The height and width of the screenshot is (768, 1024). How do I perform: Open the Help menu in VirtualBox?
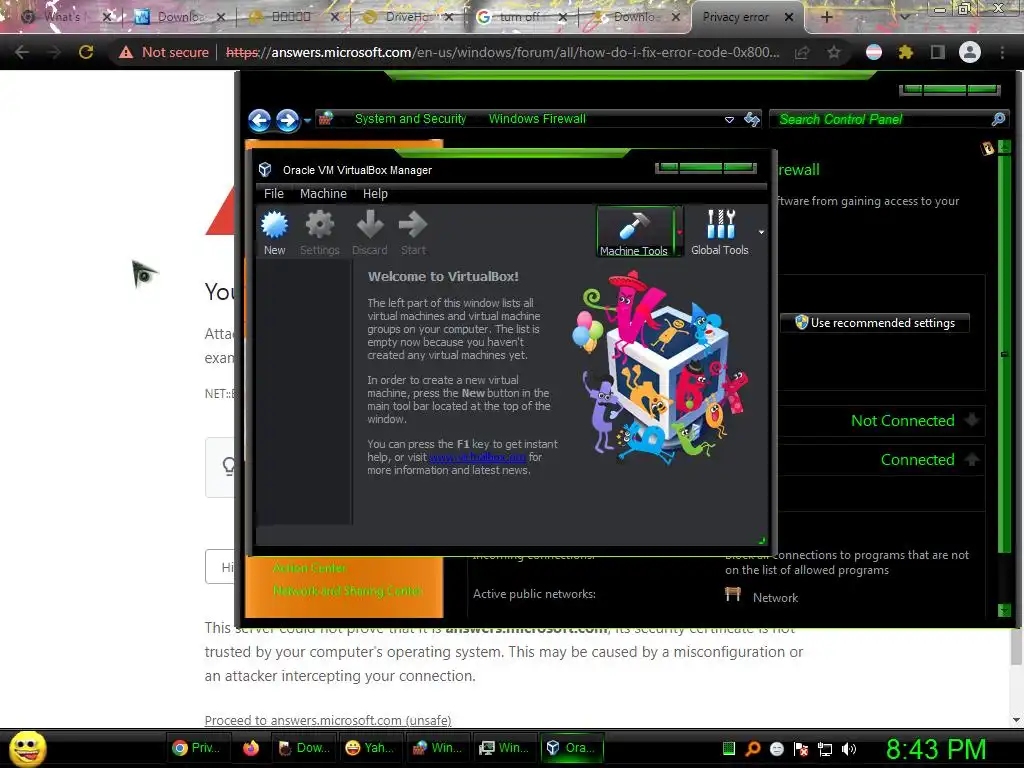375,193
